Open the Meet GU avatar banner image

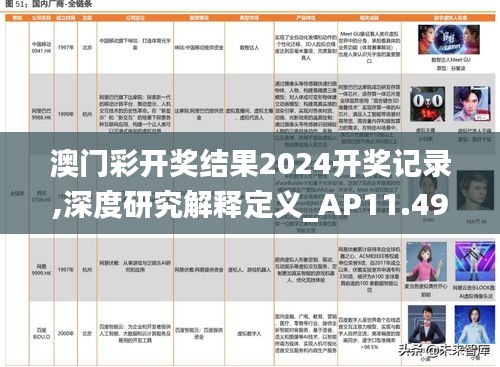click(449, 39)
